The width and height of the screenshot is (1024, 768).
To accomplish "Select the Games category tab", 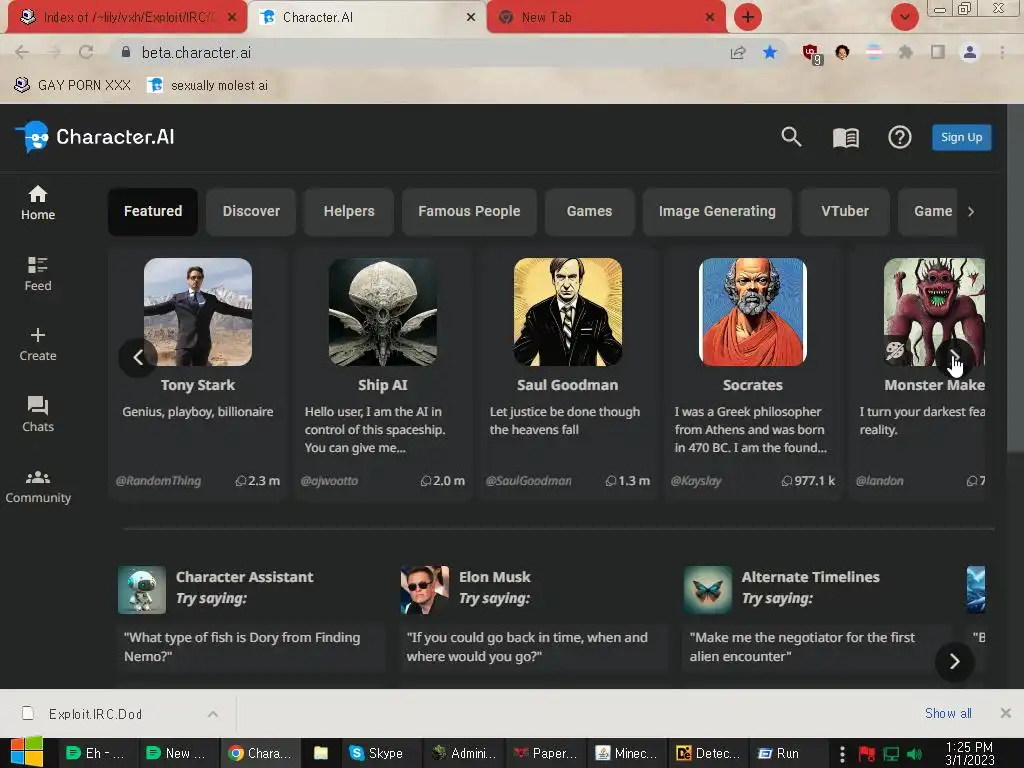I will click(589, 212).
